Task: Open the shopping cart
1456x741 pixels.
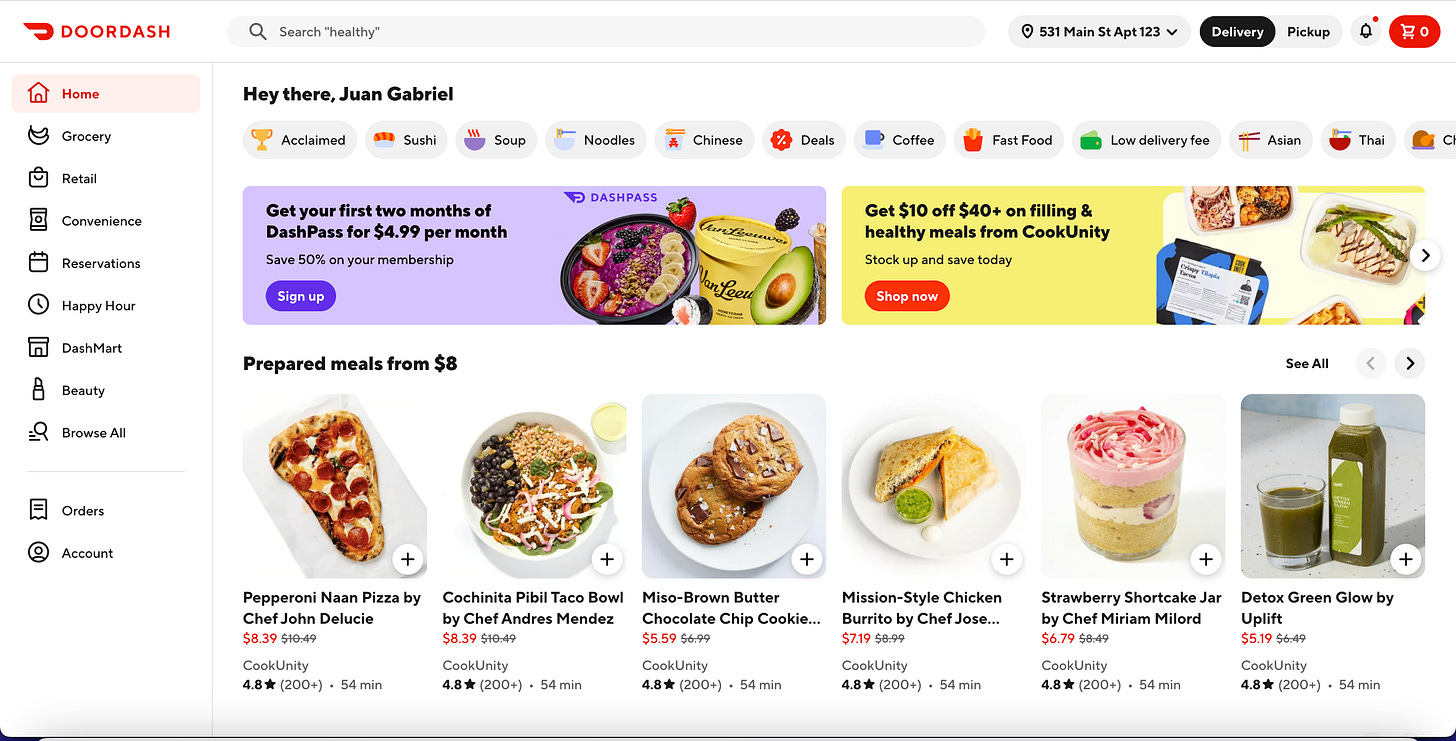Action: pyautogui.click(x=1414, y=32)
